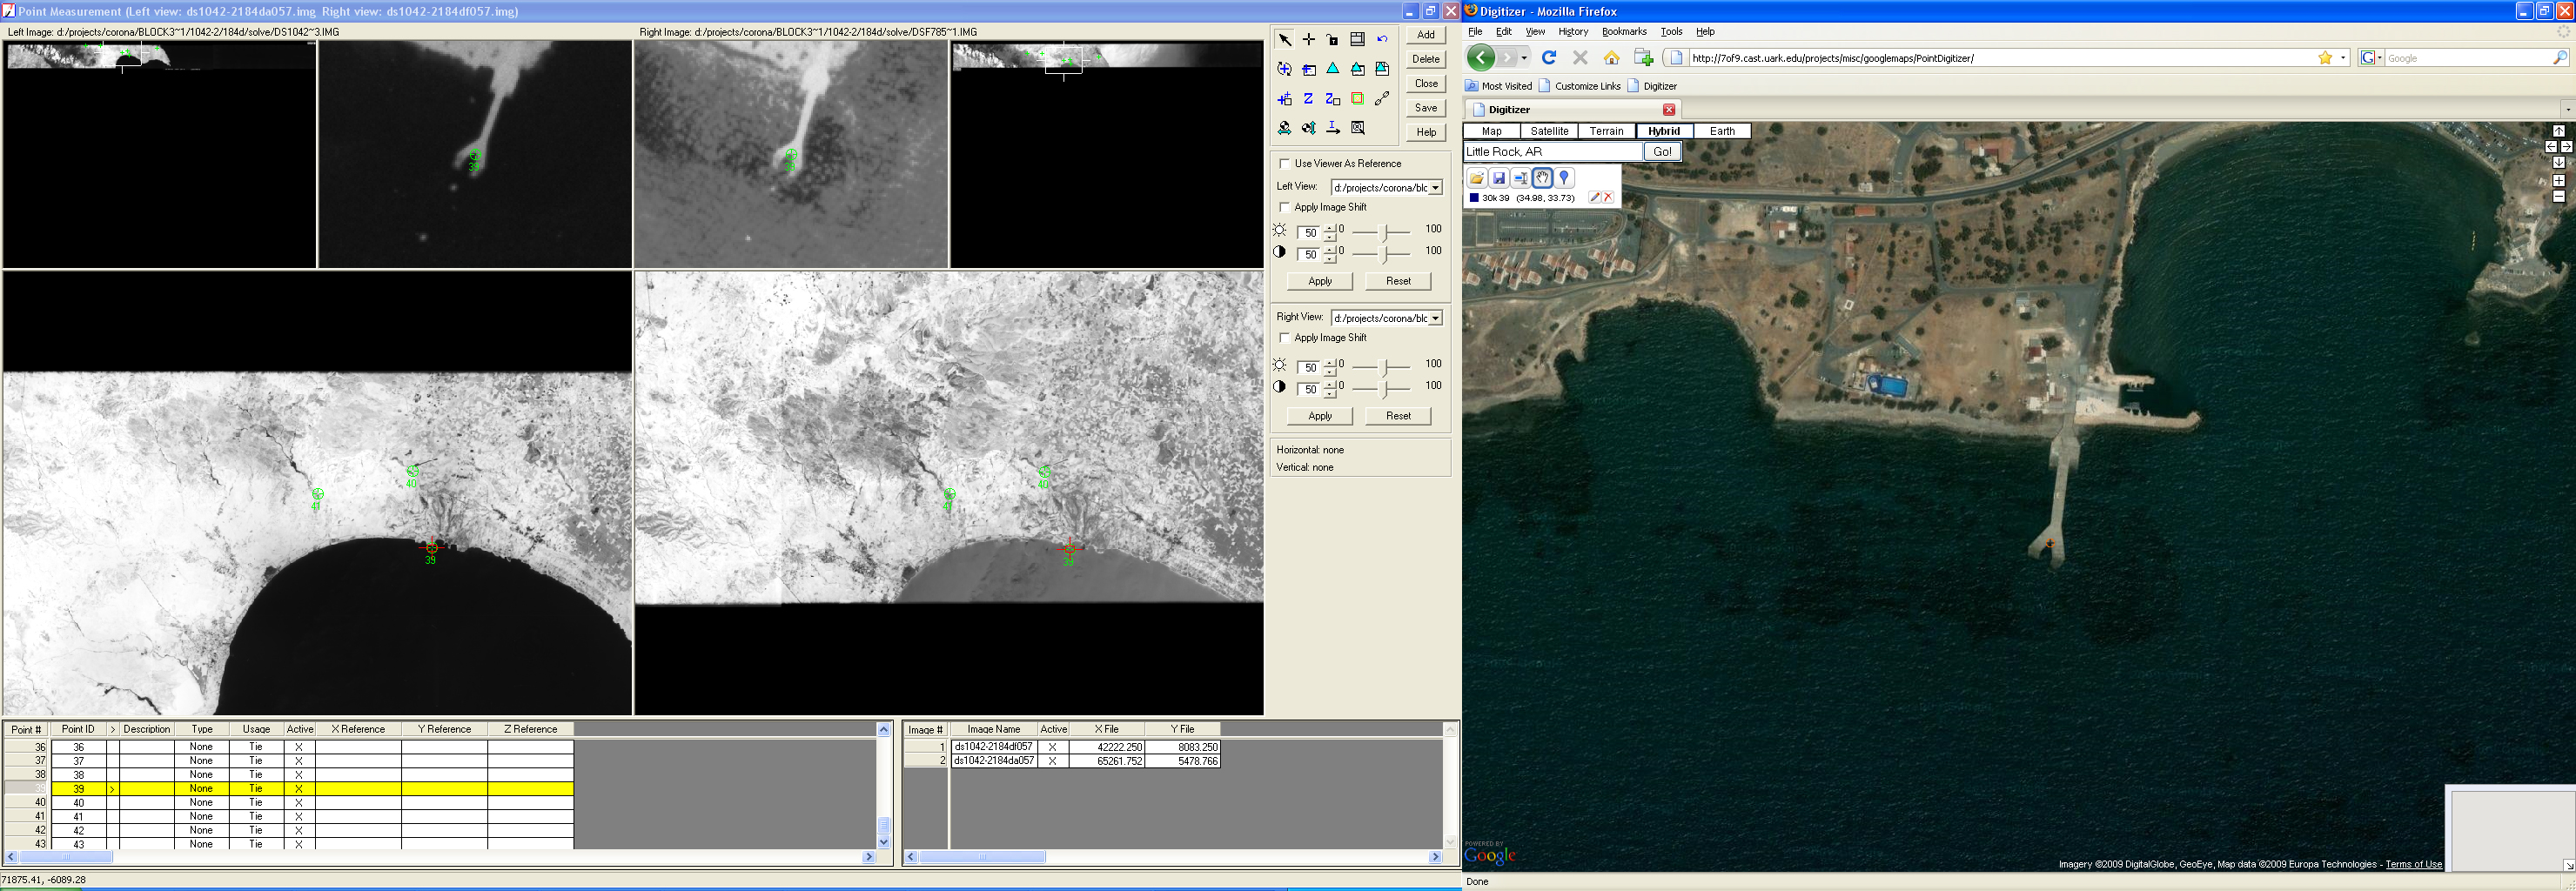Open Left View file path dropdown
This screenshot has height=891, width=2576.
1435,188
